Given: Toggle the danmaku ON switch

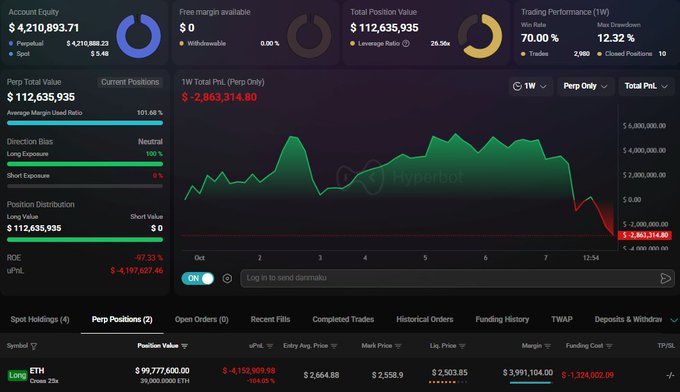Looking at the screenshot, I should 198,278.
